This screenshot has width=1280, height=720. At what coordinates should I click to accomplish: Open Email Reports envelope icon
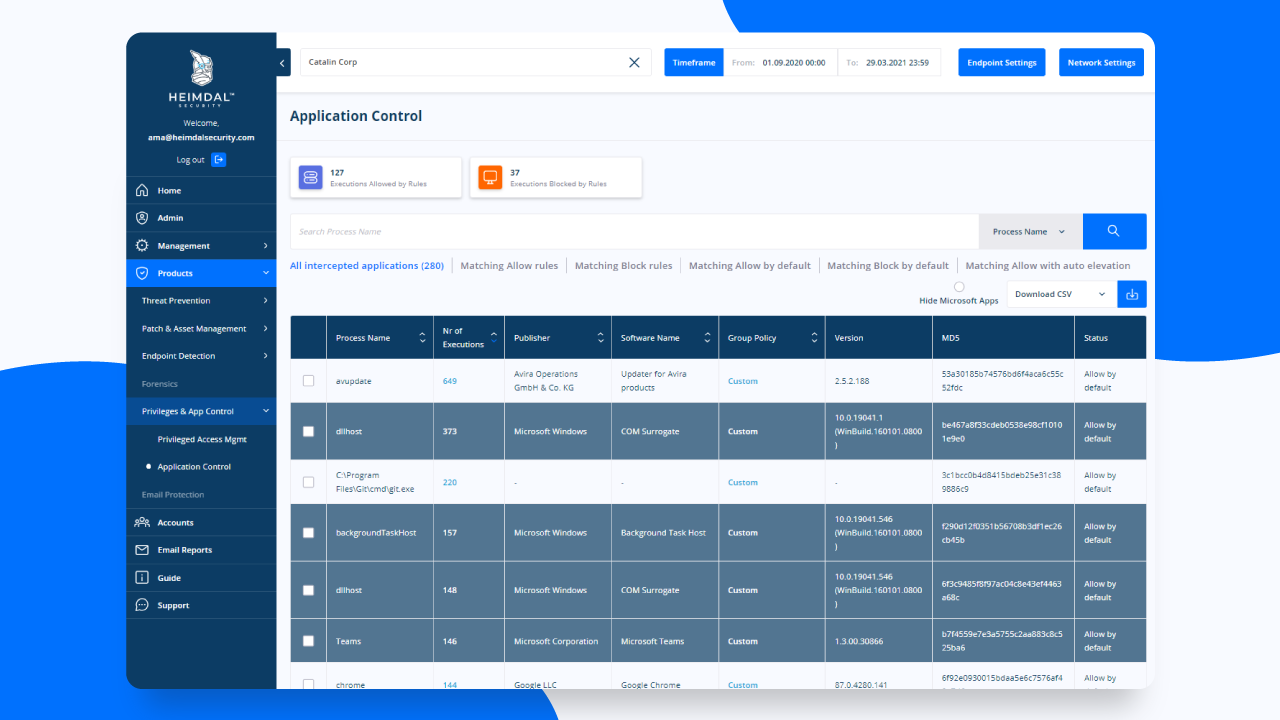click(x=141, y=549)
